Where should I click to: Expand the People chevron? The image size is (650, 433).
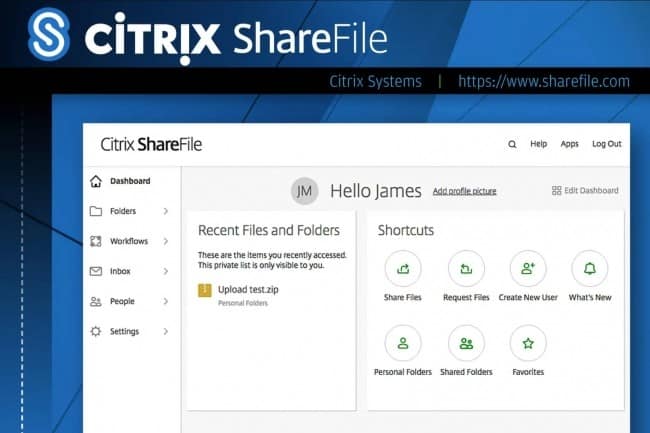point(166,301)
